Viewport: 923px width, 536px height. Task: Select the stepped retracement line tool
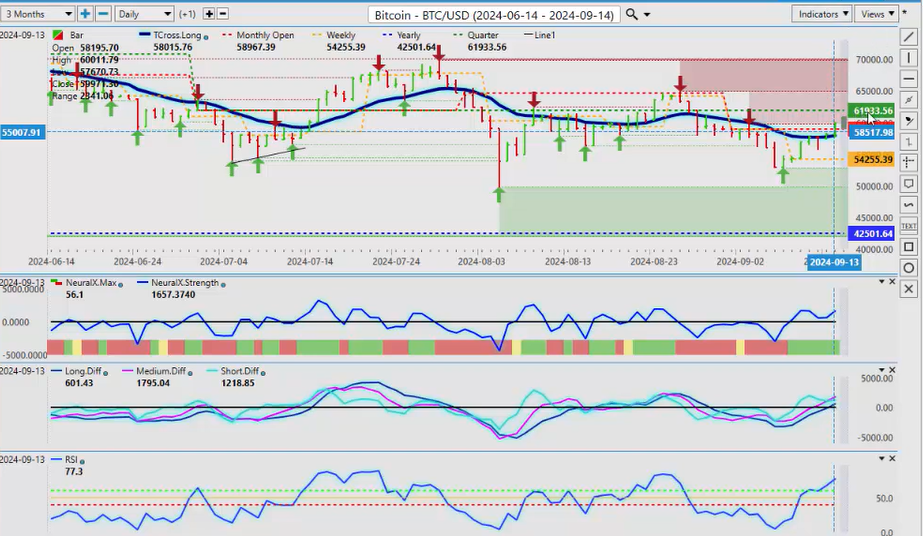point(908,142)
